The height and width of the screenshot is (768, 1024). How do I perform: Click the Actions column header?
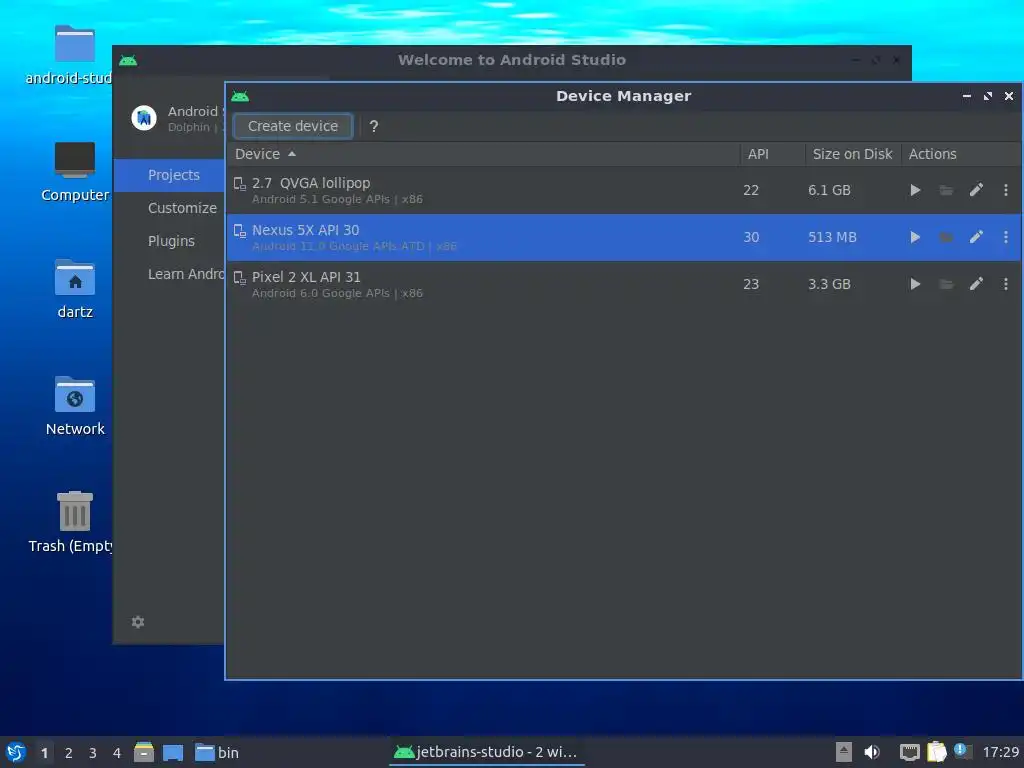coord(961,154)
